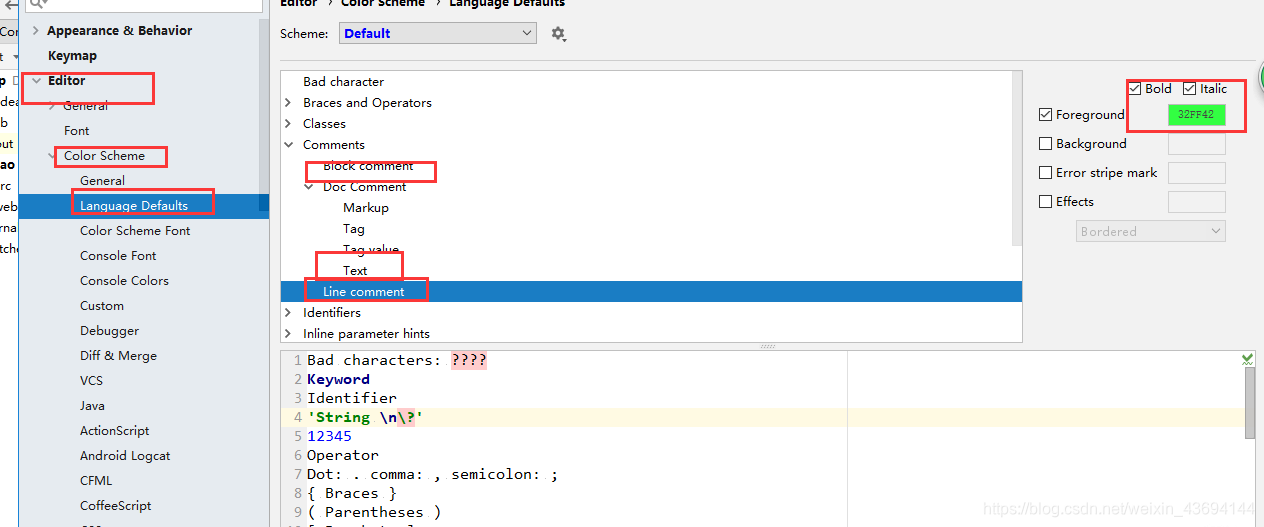The image size is (1264, 527).
Task: Collapse the Color Scheme arrow
Action: [x=52, y=156]
